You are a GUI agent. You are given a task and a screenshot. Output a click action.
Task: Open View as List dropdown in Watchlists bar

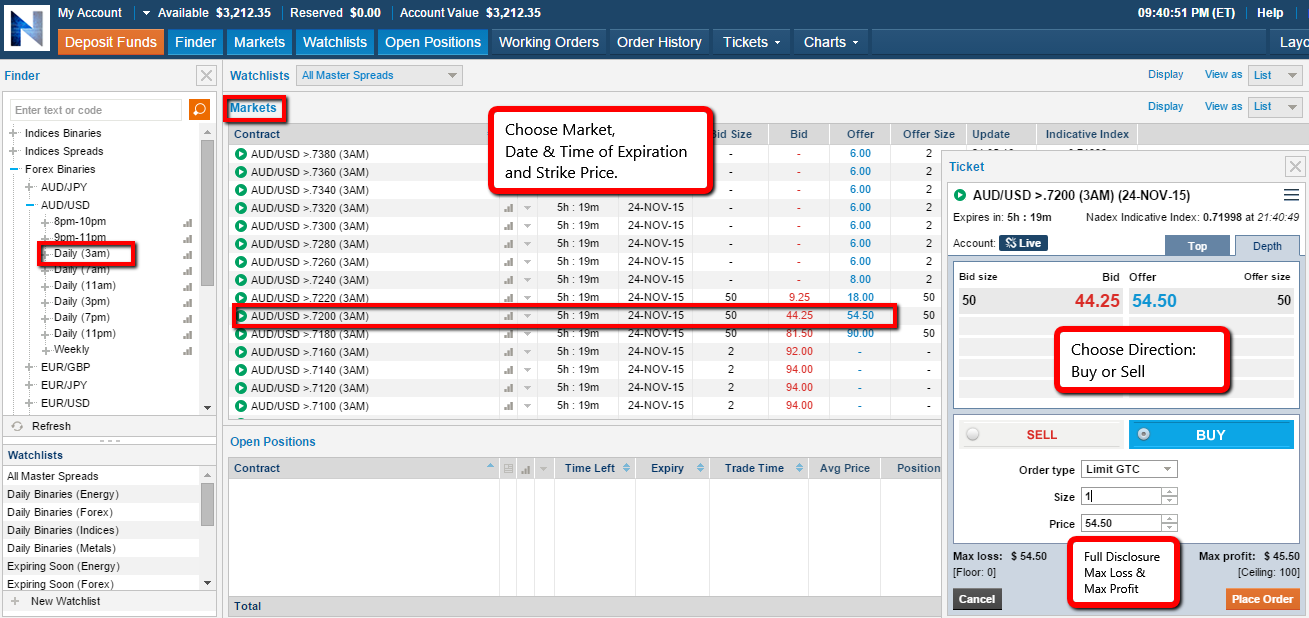point(1276,75)
